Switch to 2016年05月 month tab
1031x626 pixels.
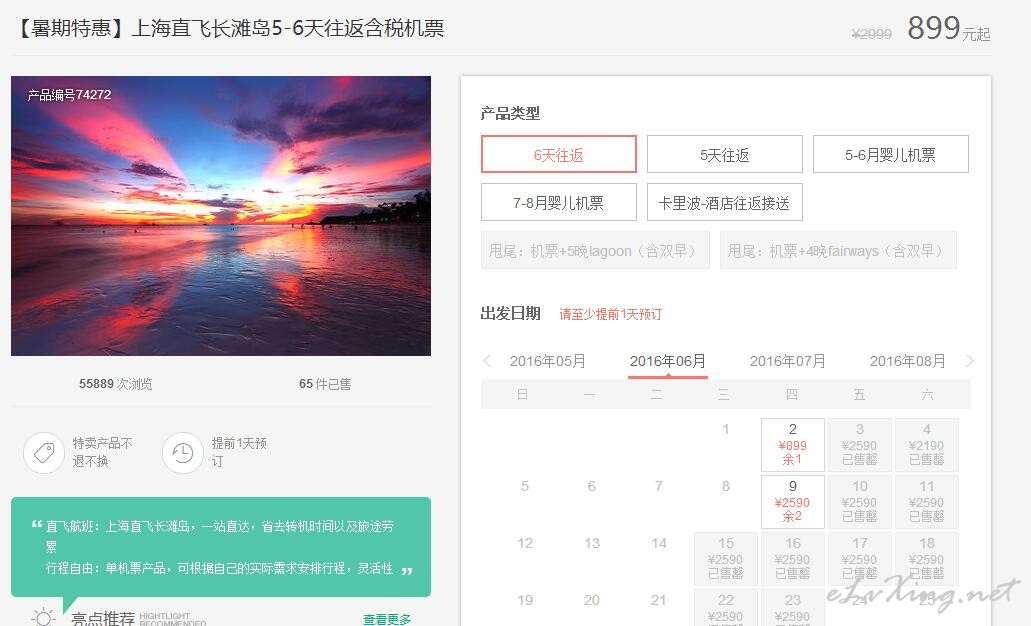(548, 361)
